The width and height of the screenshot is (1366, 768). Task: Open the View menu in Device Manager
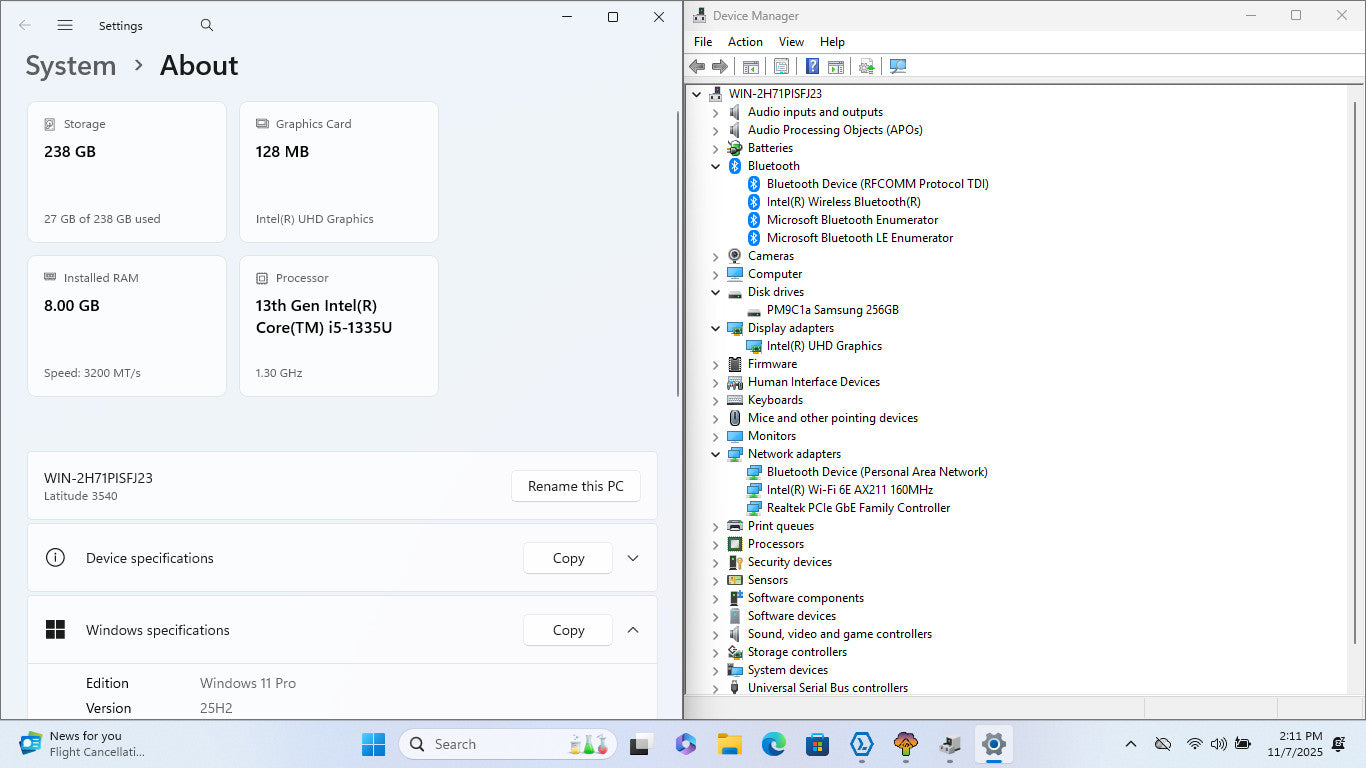click(x=791, y=42)
